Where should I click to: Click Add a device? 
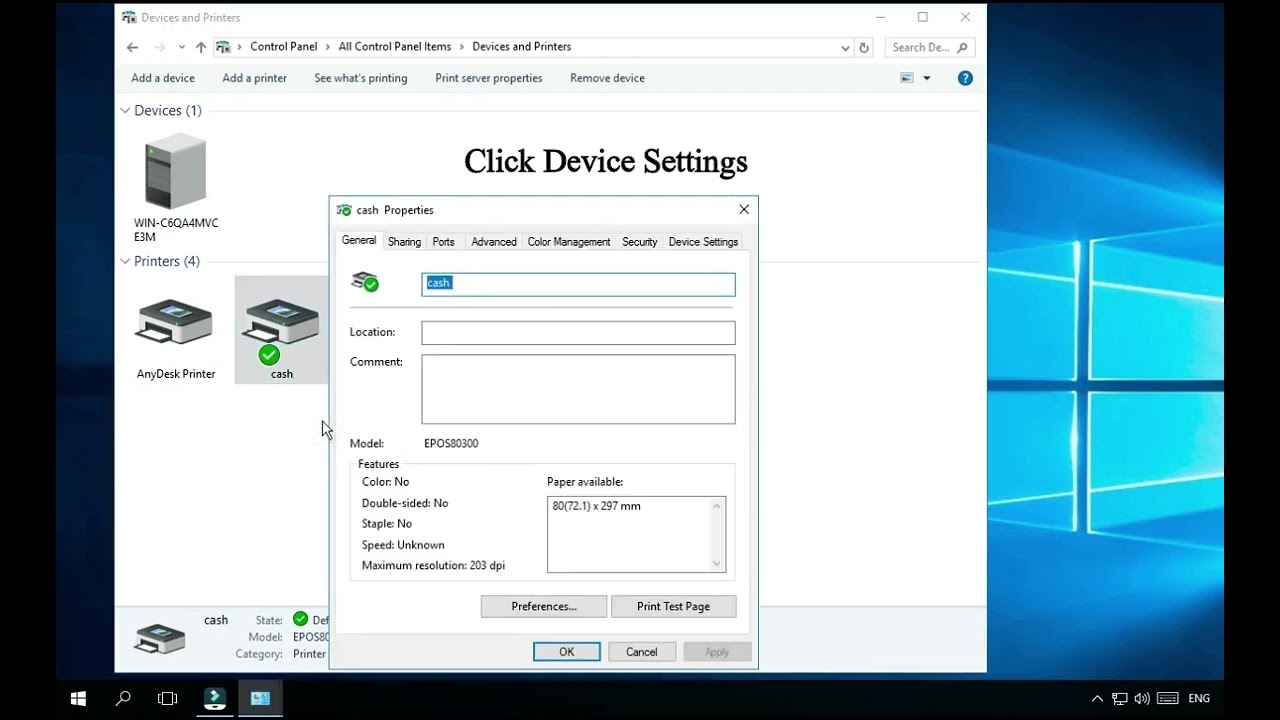tap(163, 78)
